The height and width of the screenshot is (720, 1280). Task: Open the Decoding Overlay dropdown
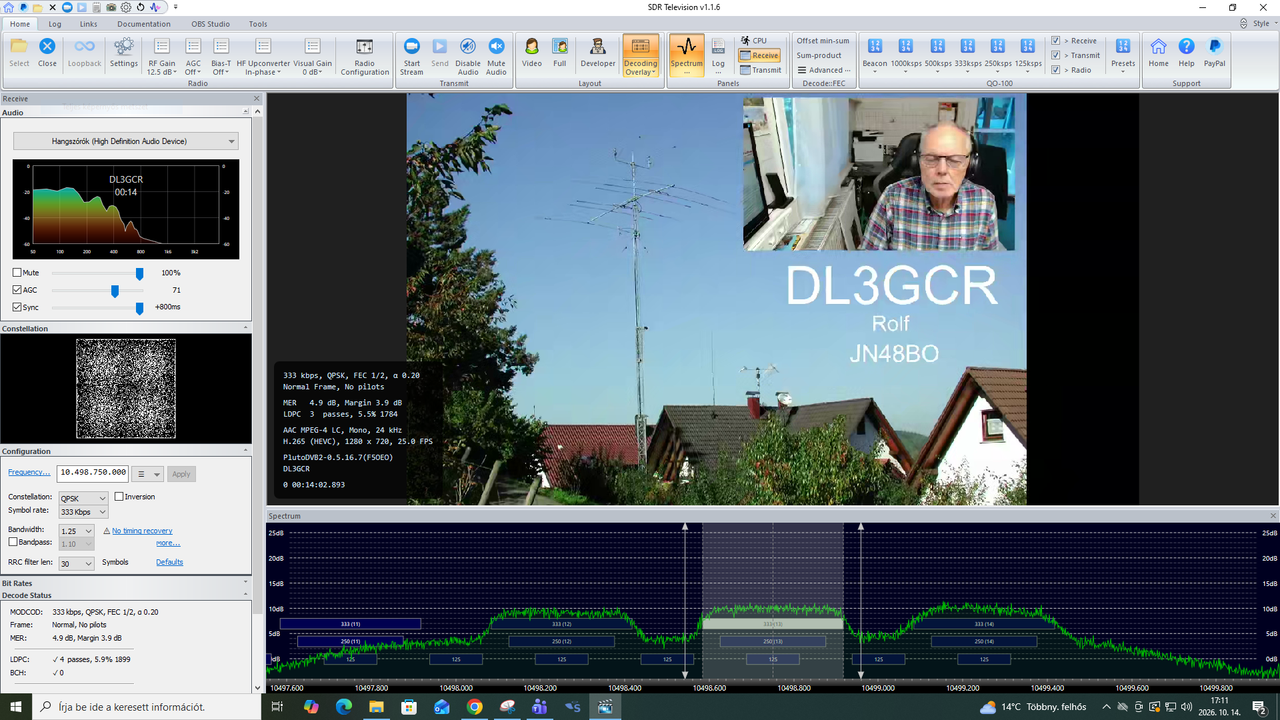point(640,56)
